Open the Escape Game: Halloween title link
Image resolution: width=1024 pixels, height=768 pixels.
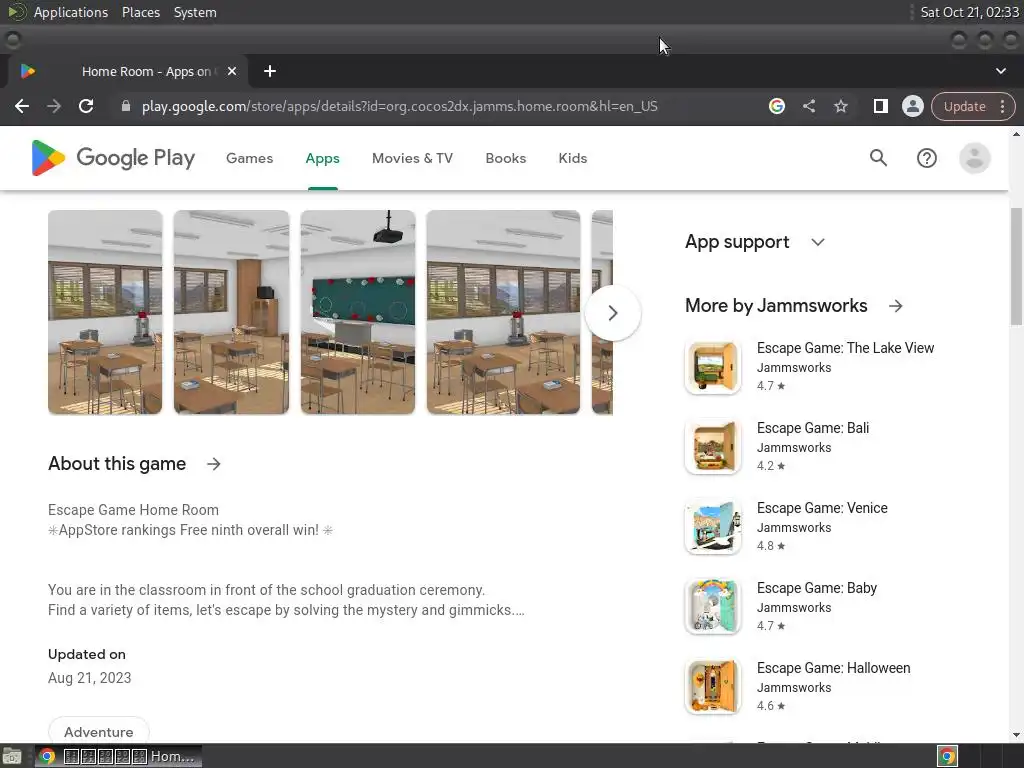(833, 668)
